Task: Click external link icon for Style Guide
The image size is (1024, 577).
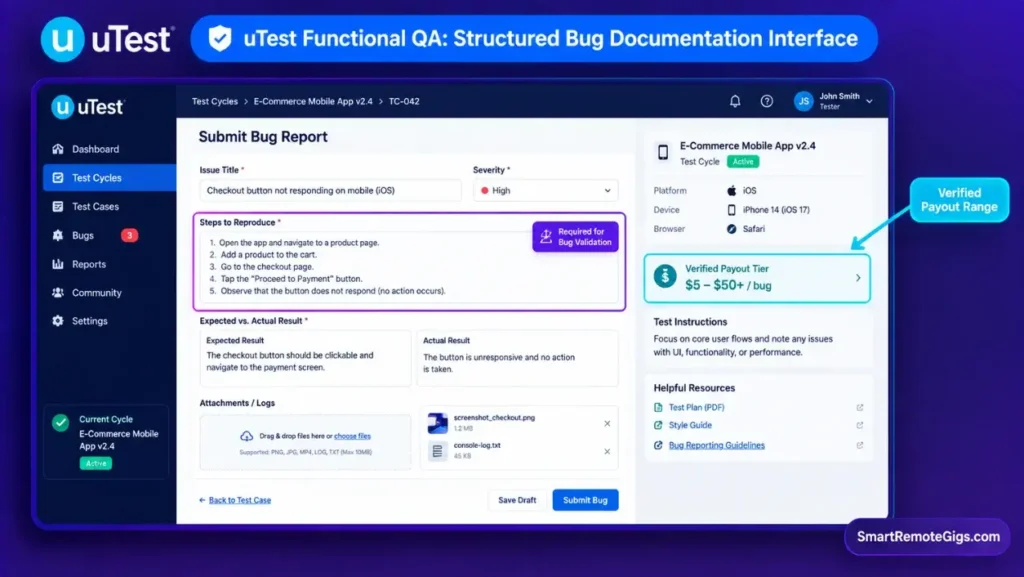Action: (859, 425)
